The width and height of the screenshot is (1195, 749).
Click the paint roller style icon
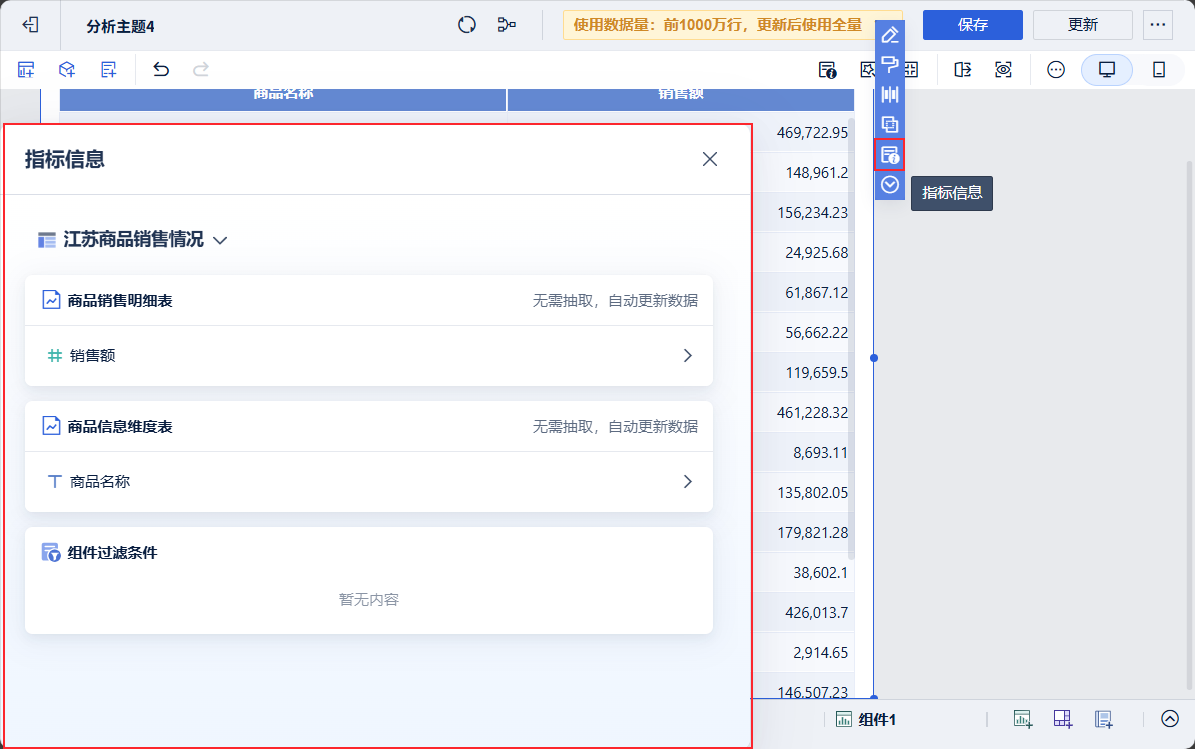pos(889,65)
